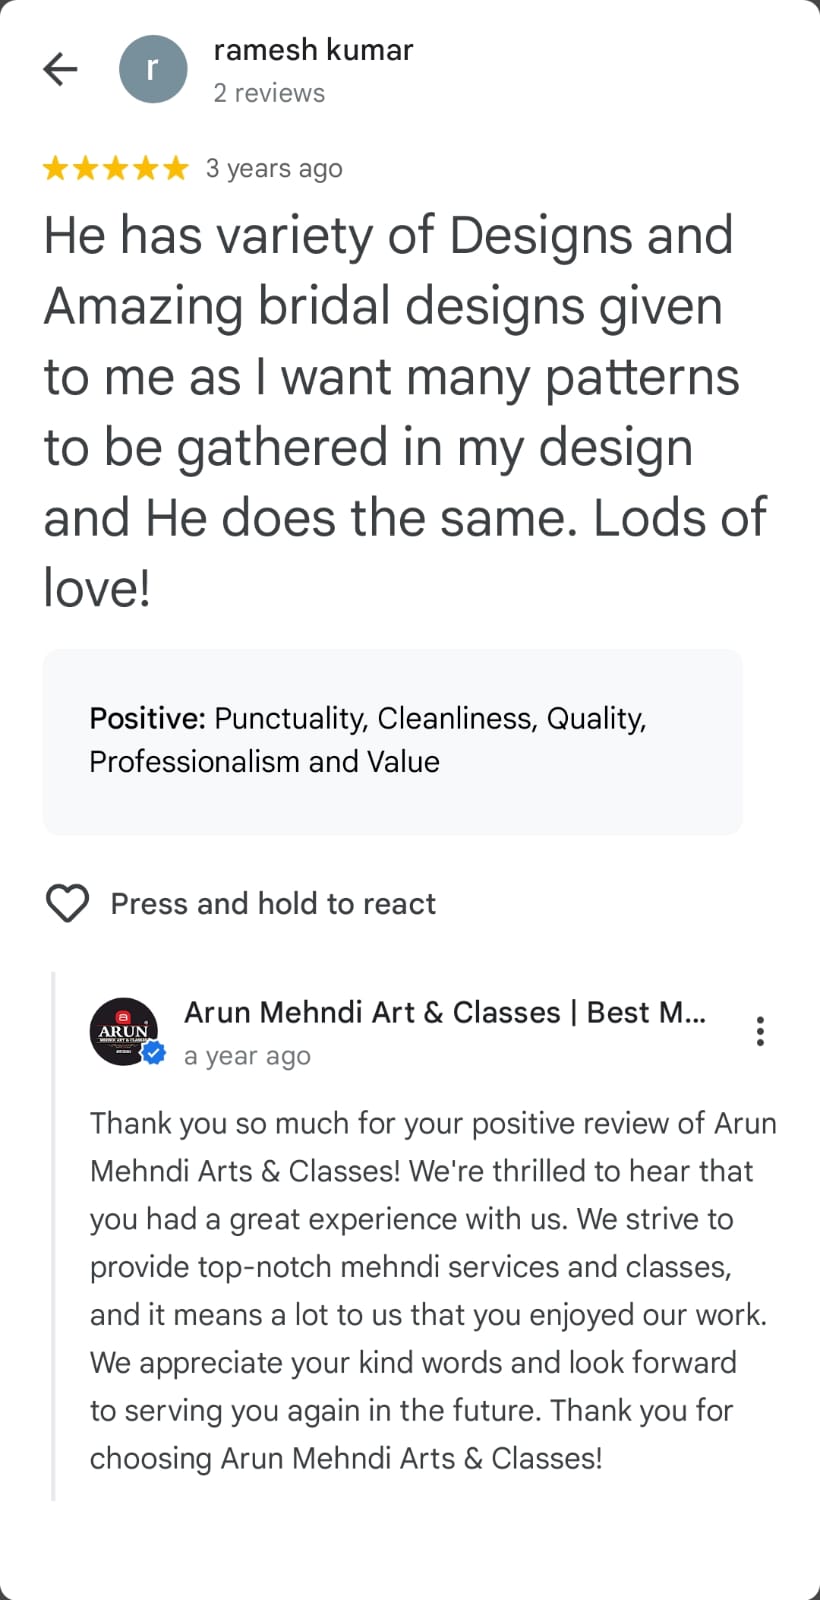Click the second rating star
The height and width of the screenshot is (1600, 820).
pos(86,168)
